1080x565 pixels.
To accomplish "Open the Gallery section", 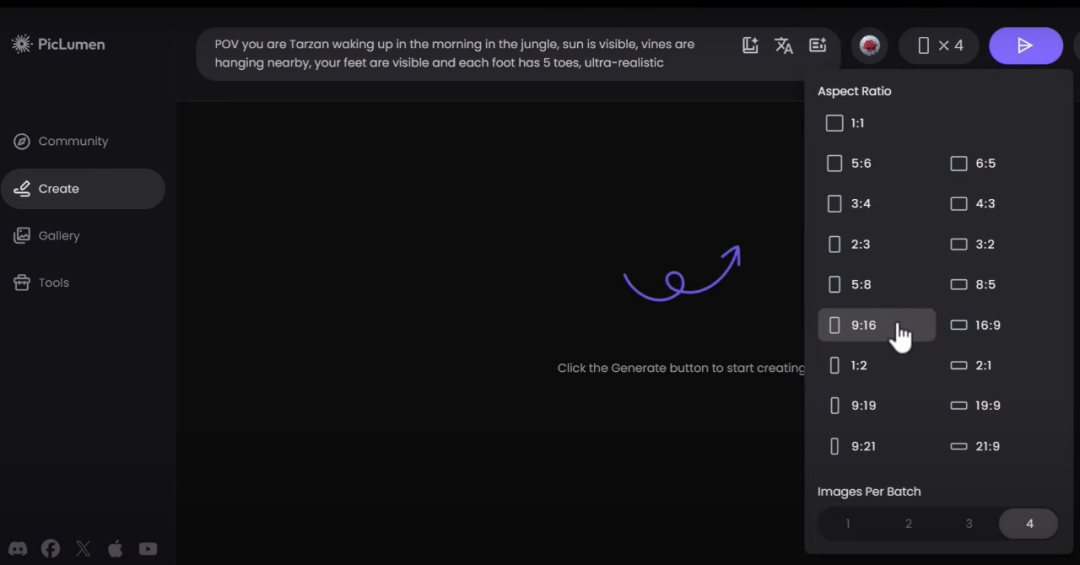I will coord(59,236).
